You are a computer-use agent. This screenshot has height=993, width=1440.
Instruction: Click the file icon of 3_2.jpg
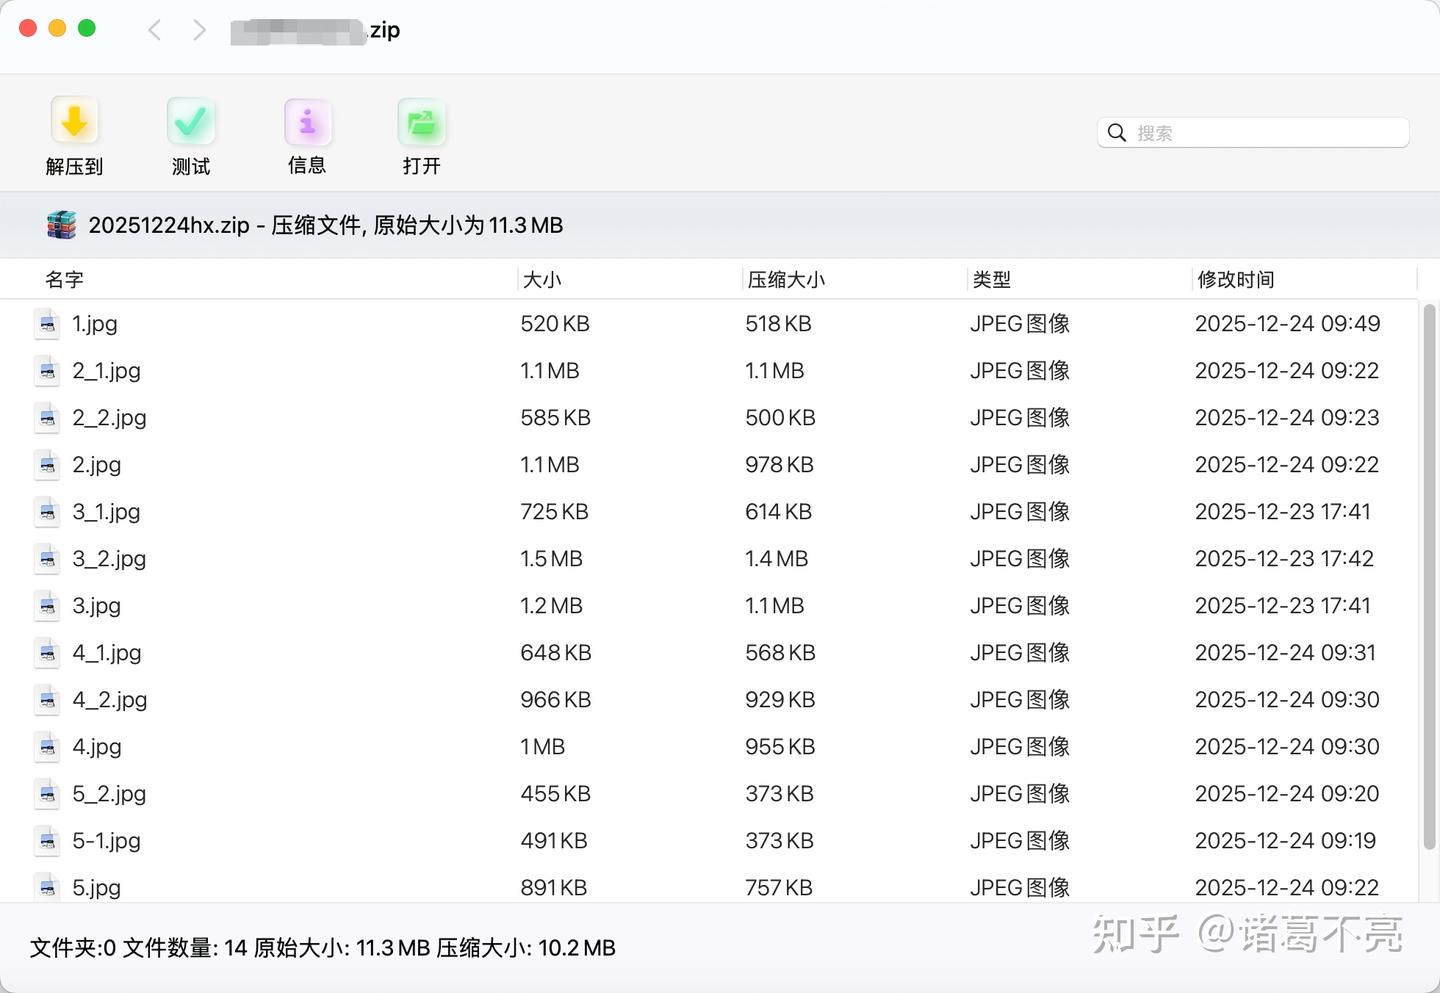click(x=47, y=559)
